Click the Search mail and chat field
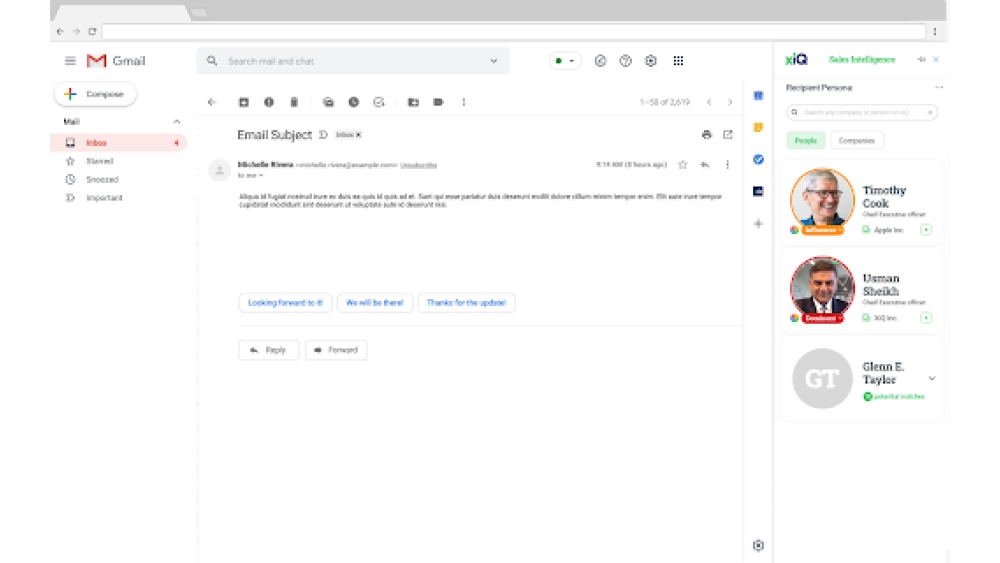This screenshot has height=563, width=1000. click(353, 61)
